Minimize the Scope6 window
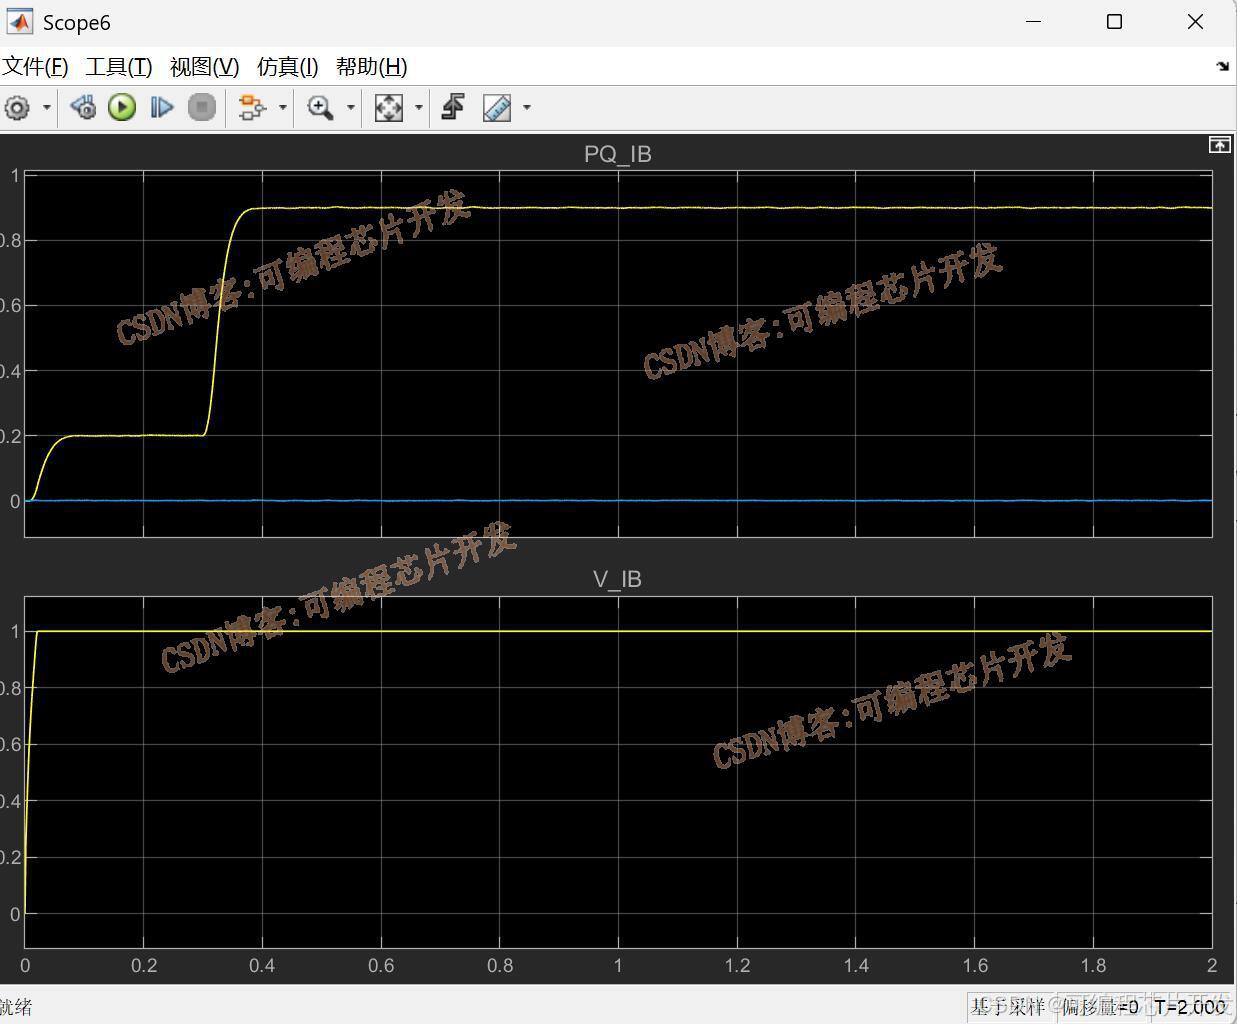 [1034, 22]
